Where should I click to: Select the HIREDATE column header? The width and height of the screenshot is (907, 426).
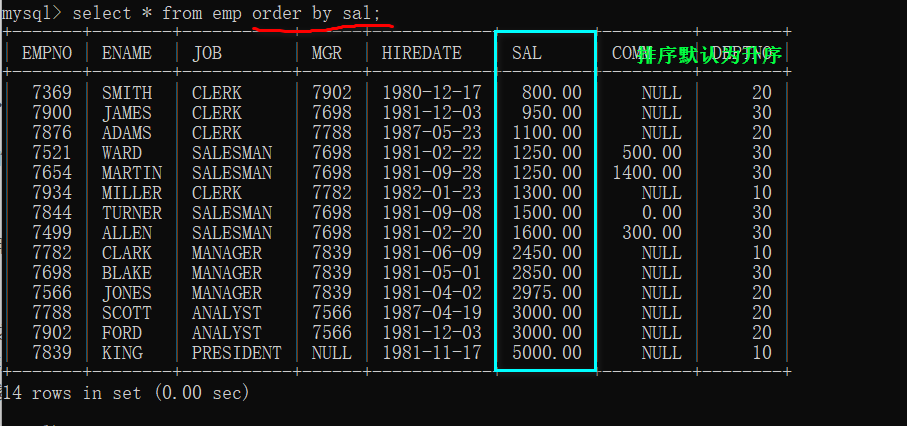[422, 53]
